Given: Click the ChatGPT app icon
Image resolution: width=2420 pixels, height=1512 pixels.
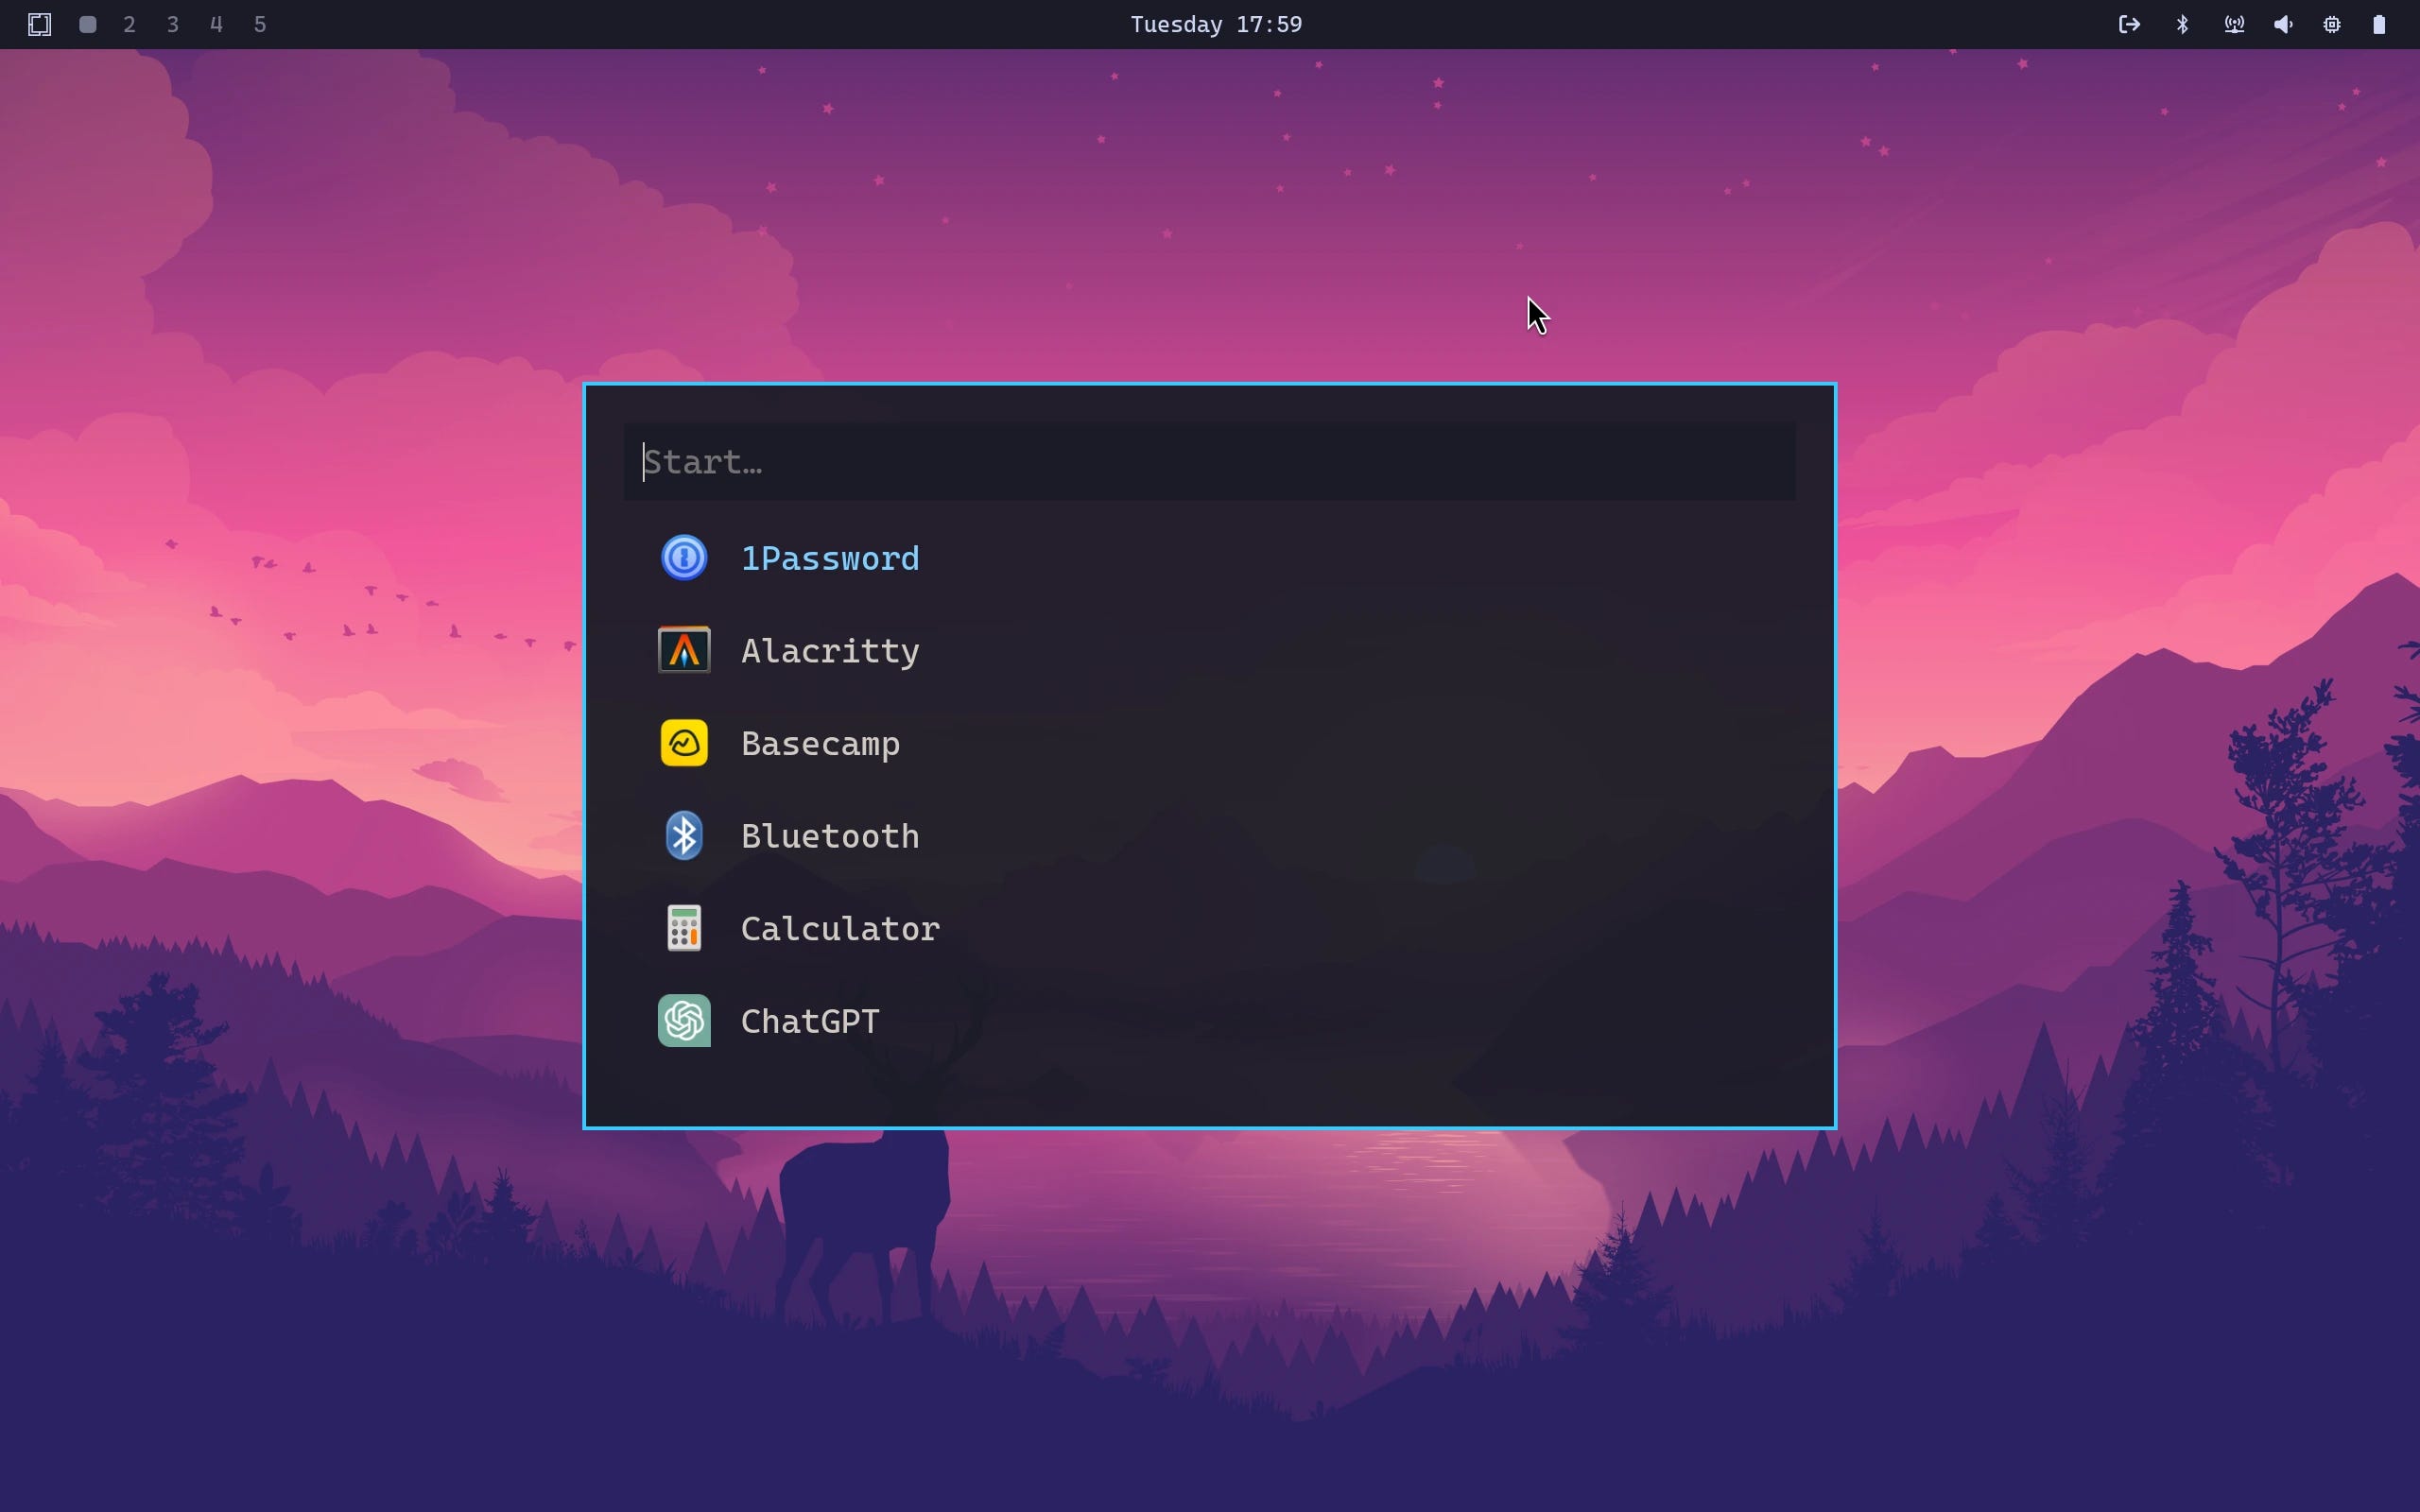Looking at the screenshot, I should [x=684, y=1021].
